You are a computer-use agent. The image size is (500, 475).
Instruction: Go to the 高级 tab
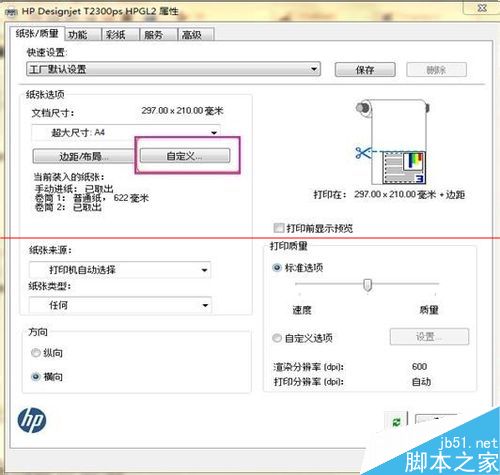click(196, 35)
